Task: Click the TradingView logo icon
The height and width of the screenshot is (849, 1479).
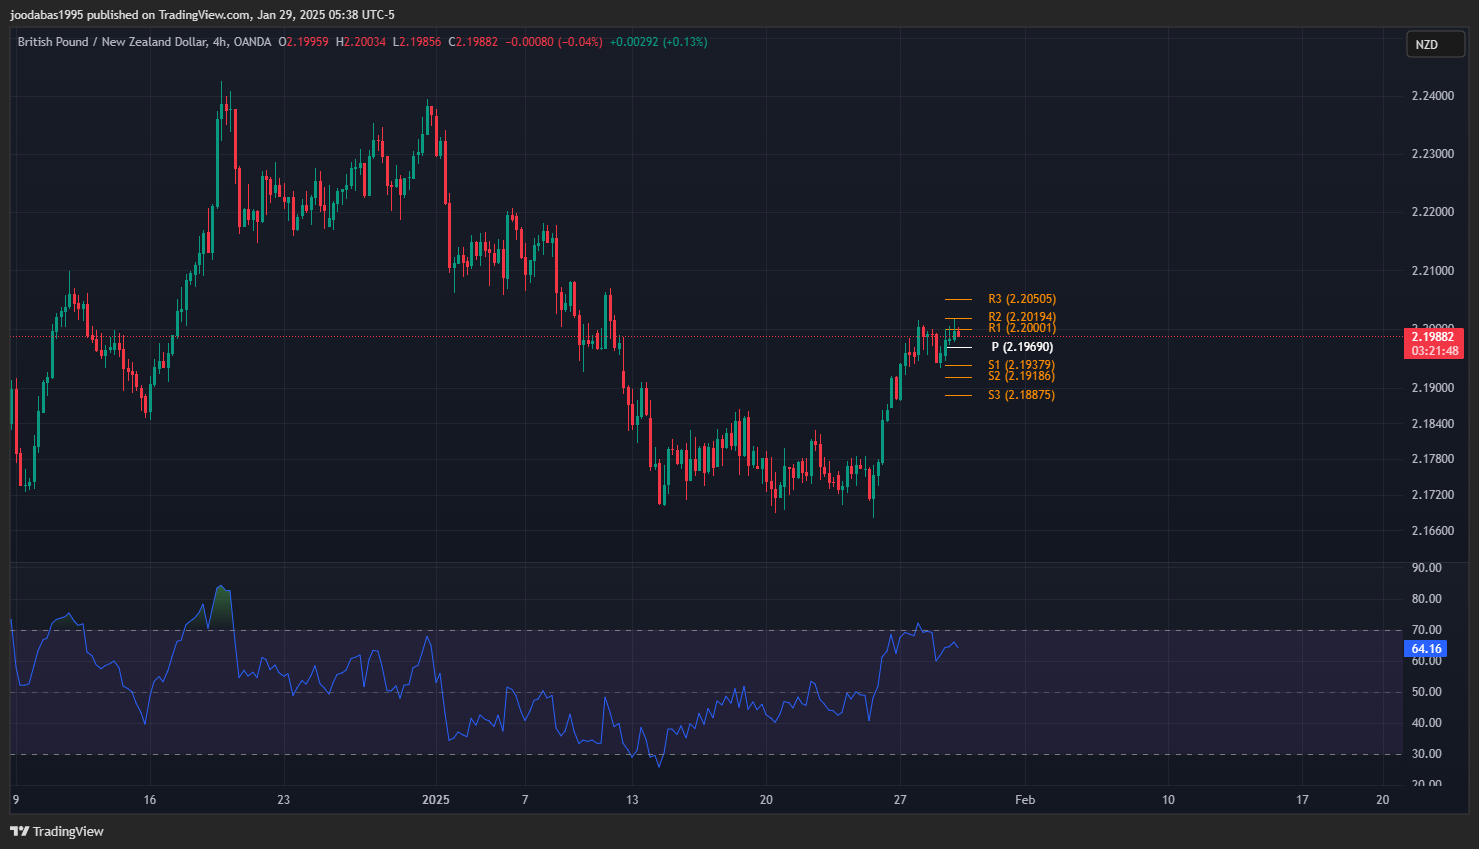Action: 19,831
